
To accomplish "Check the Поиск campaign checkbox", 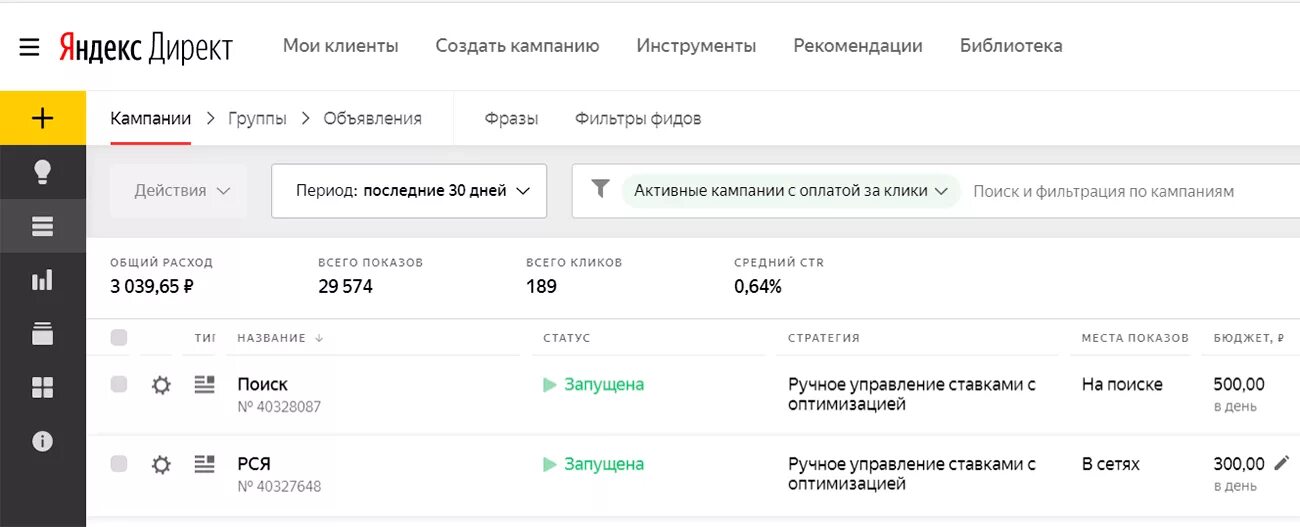I will 119,384.
